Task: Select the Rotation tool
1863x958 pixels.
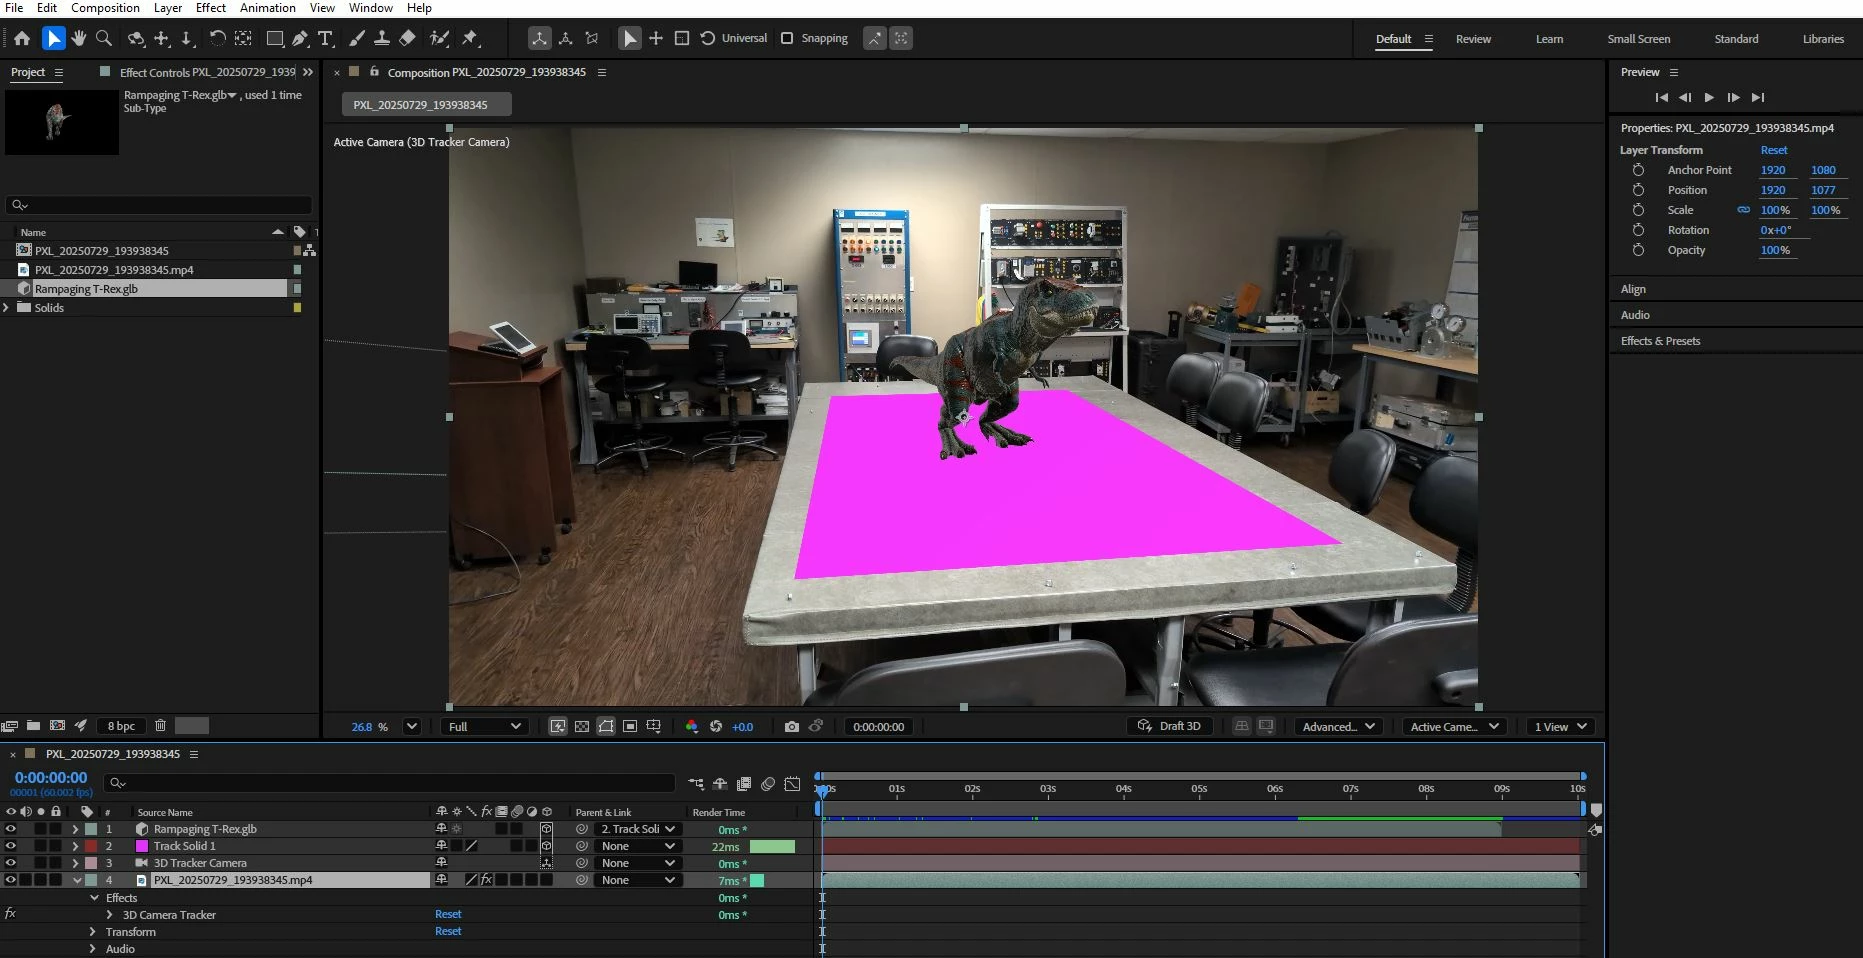Action: [x=216, y=38]
